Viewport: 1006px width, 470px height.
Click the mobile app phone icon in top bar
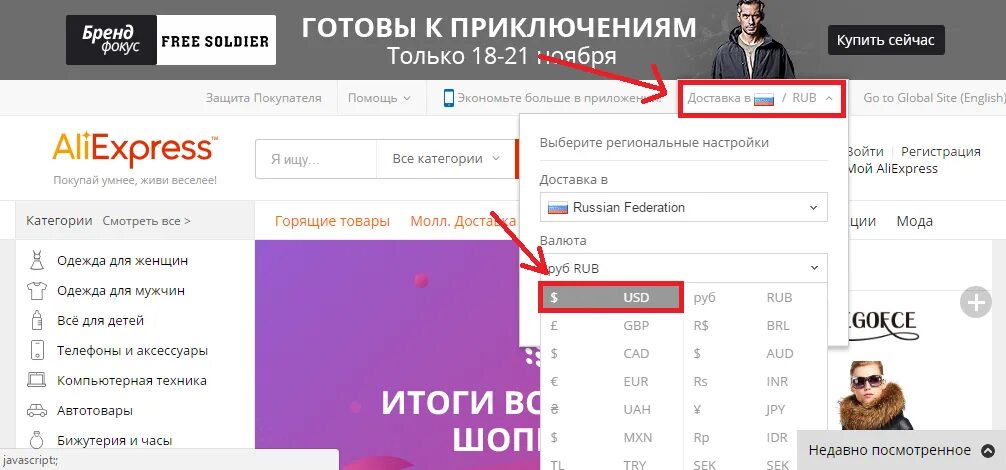coord(448,98)
